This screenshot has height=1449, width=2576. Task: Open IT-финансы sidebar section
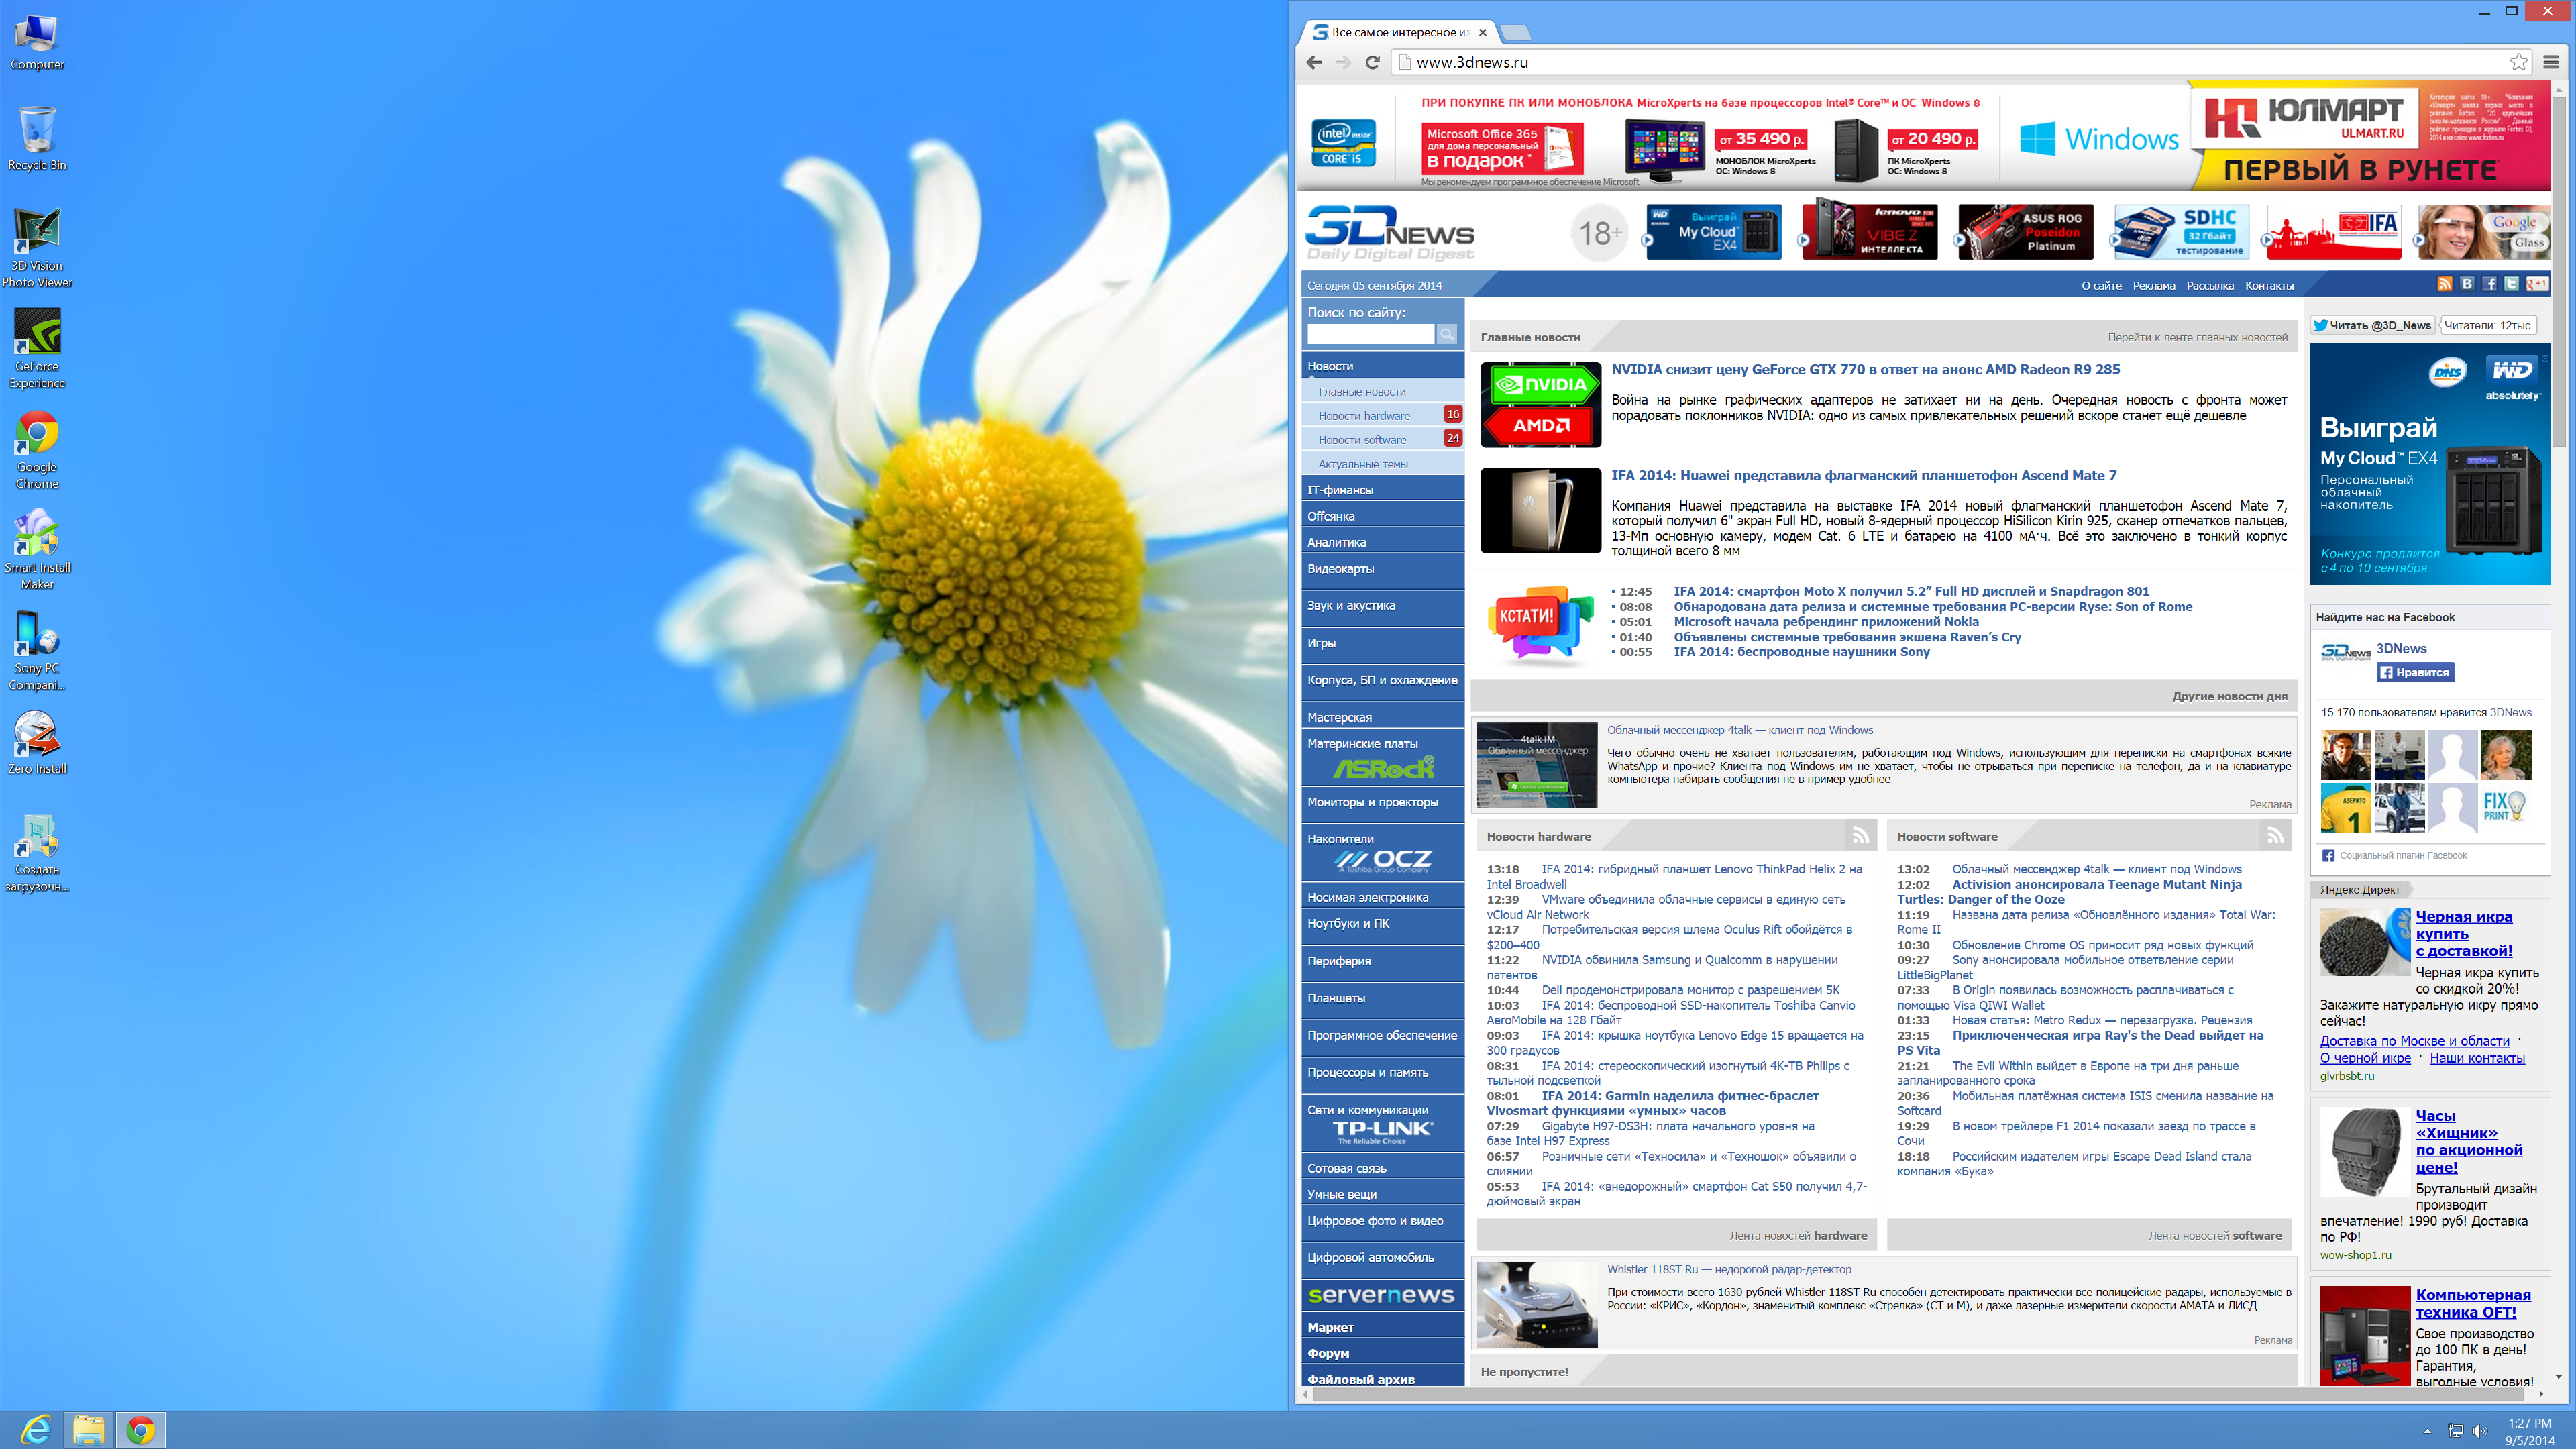click(x=1383, y=490)
